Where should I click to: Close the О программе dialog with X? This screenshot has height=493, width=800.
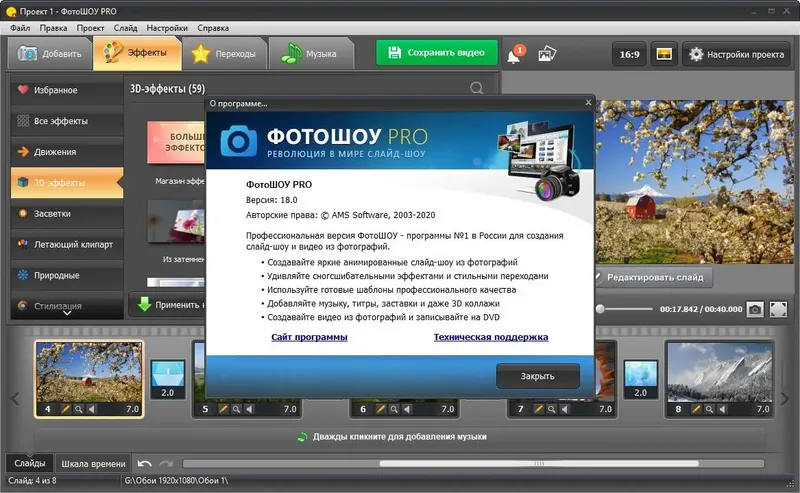(588, 103)
